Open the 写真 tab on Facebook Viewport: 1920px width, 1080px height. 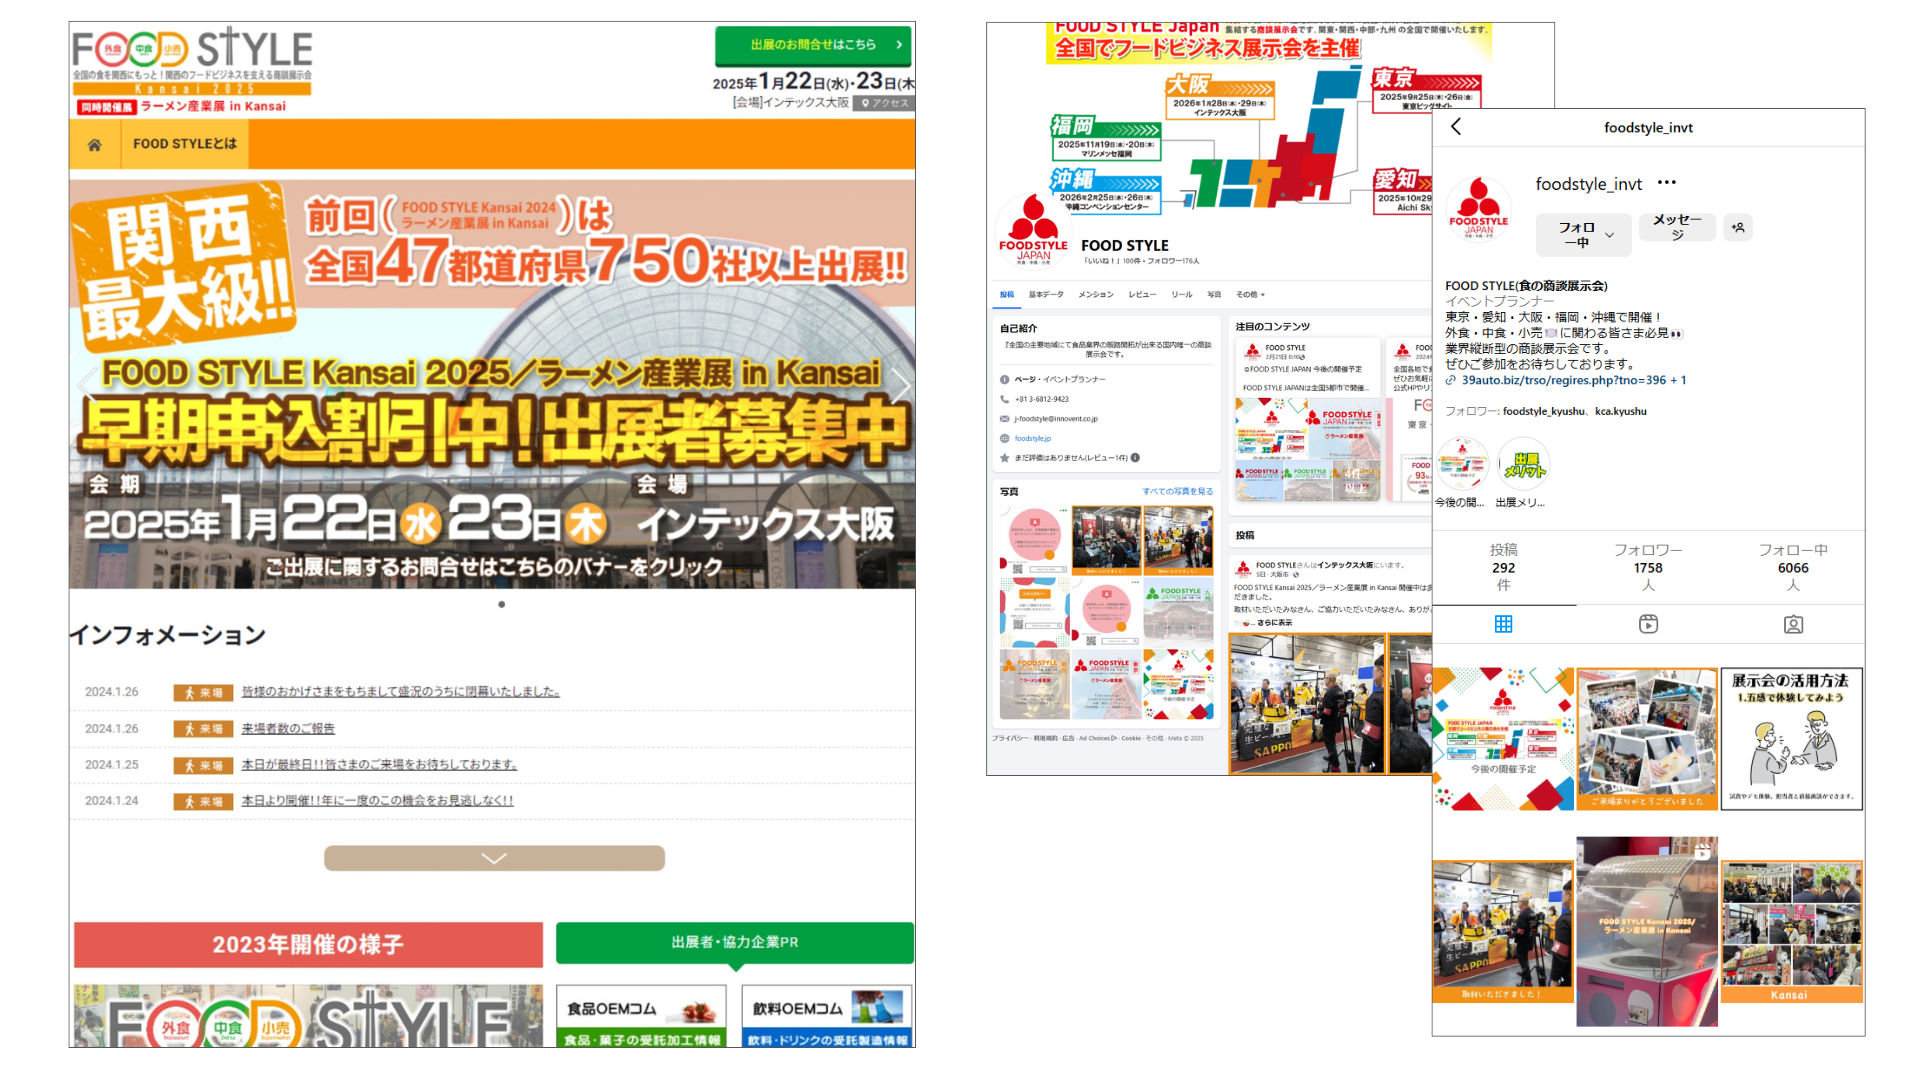(1214, 295)
